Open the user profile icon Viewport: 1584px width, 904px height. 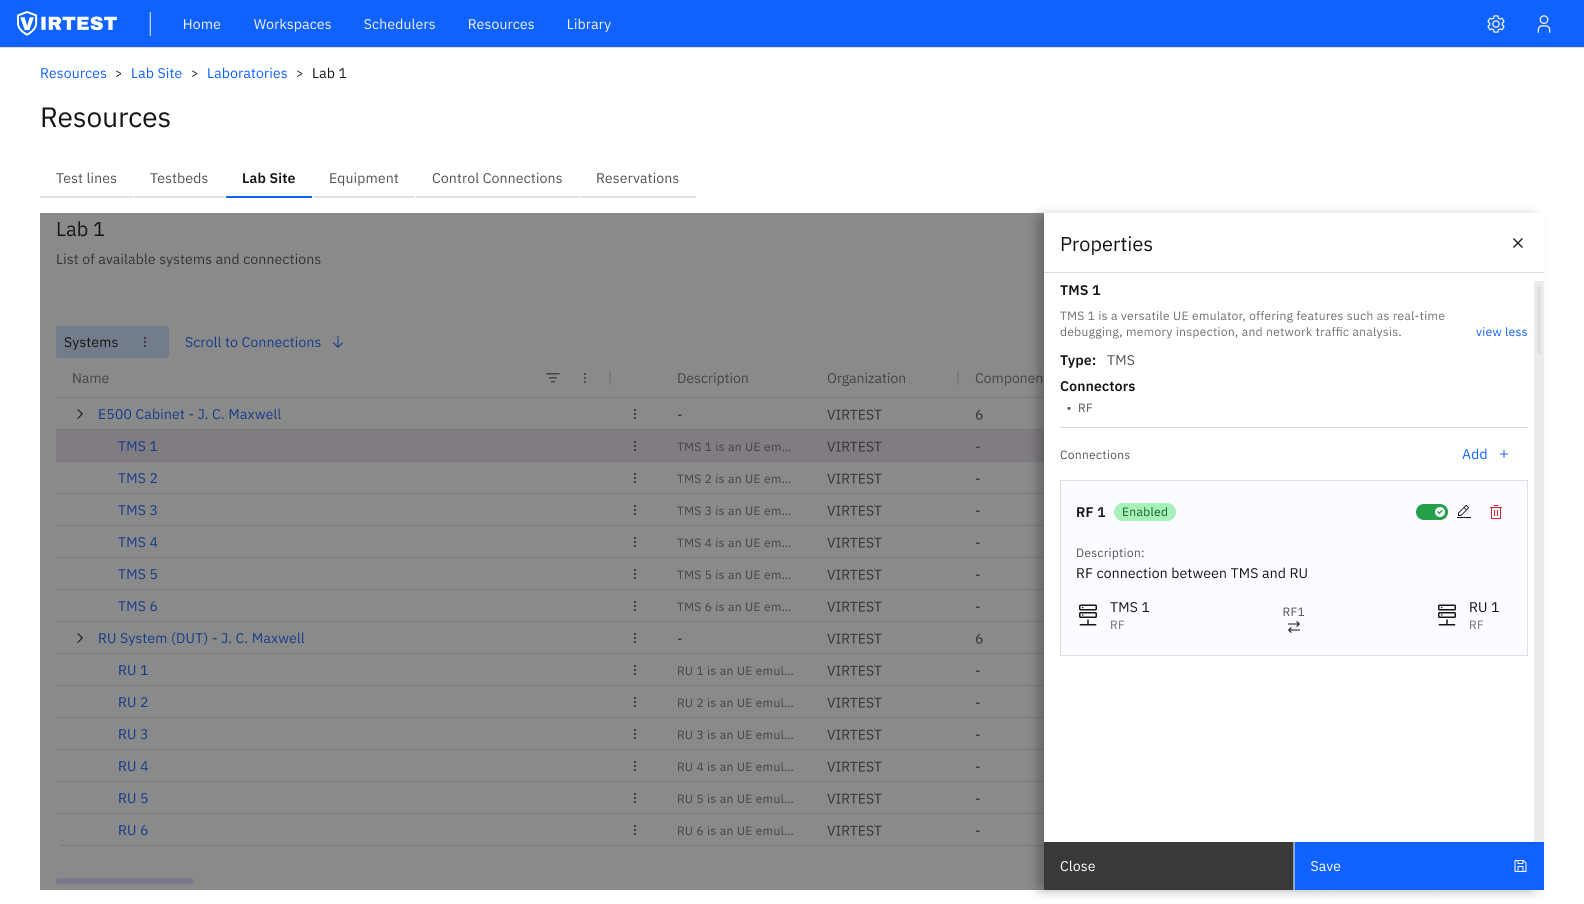click(1543, 24)
